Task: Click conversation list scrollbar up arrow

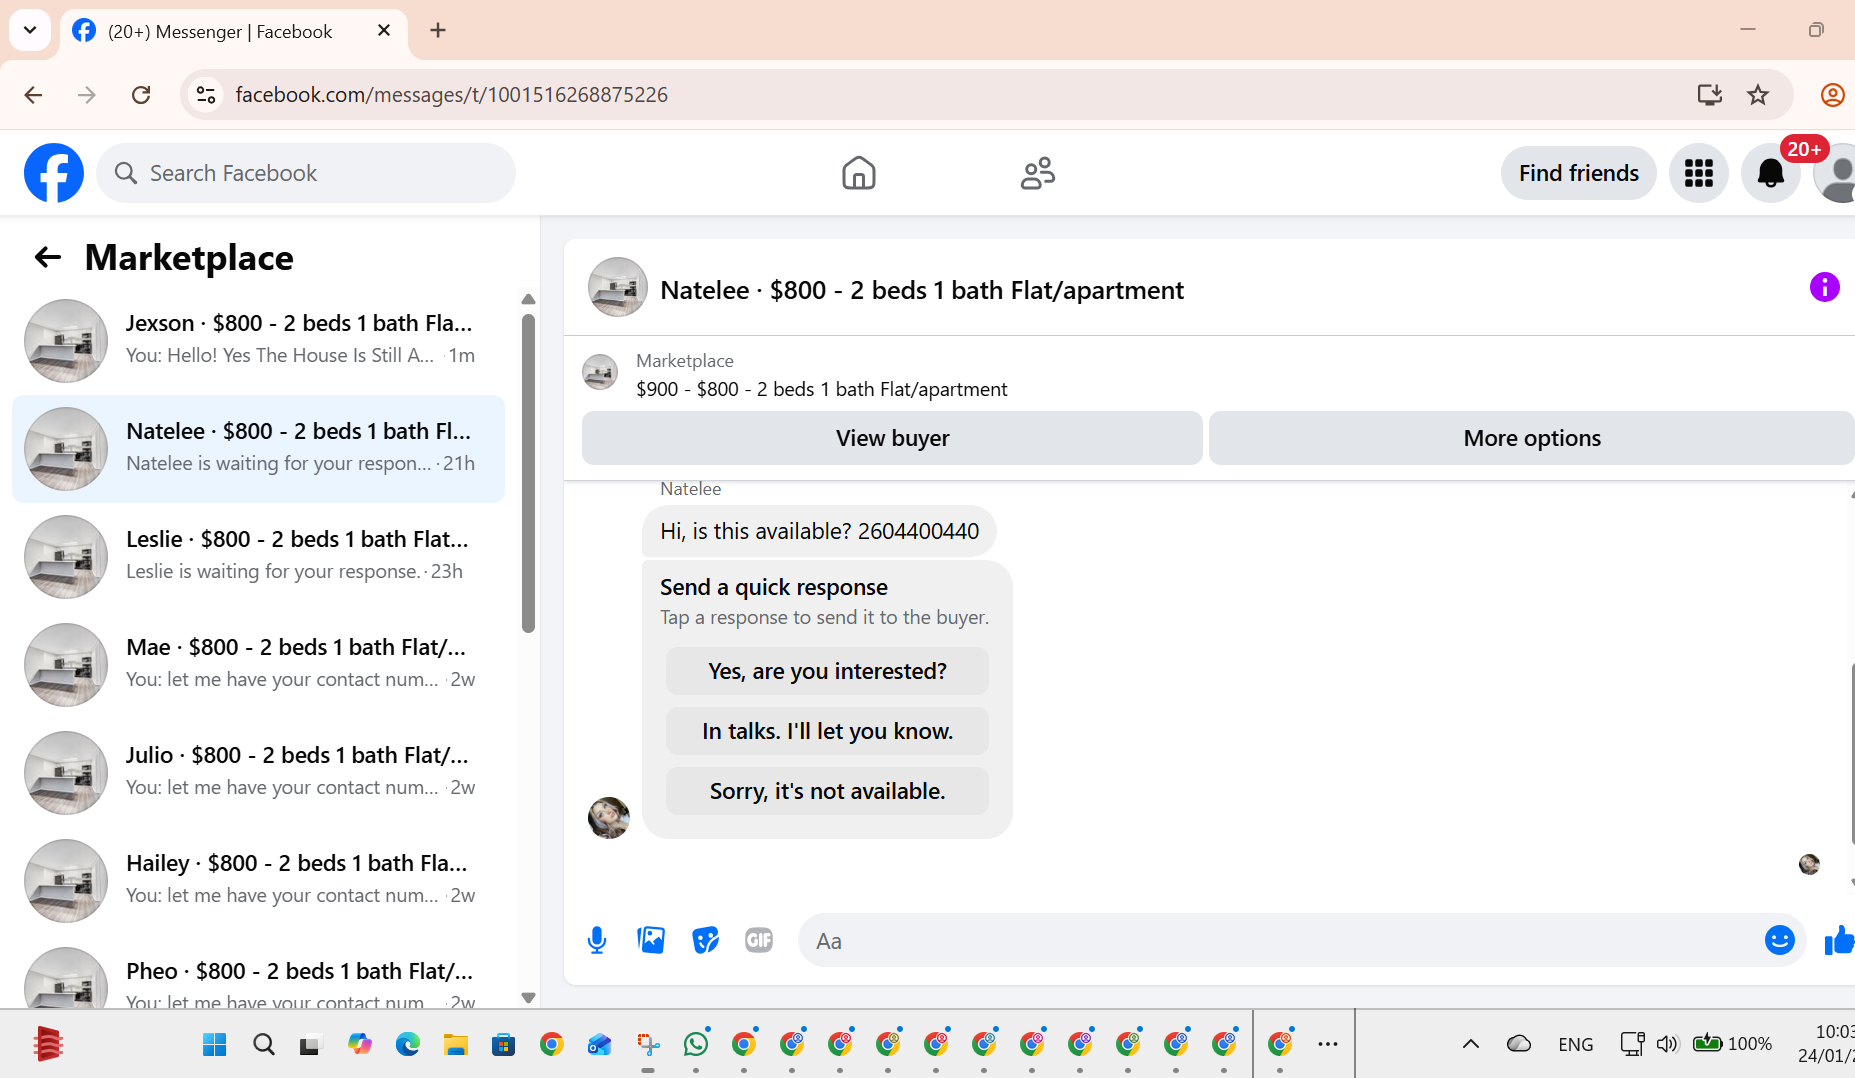Action: point(528,299)
